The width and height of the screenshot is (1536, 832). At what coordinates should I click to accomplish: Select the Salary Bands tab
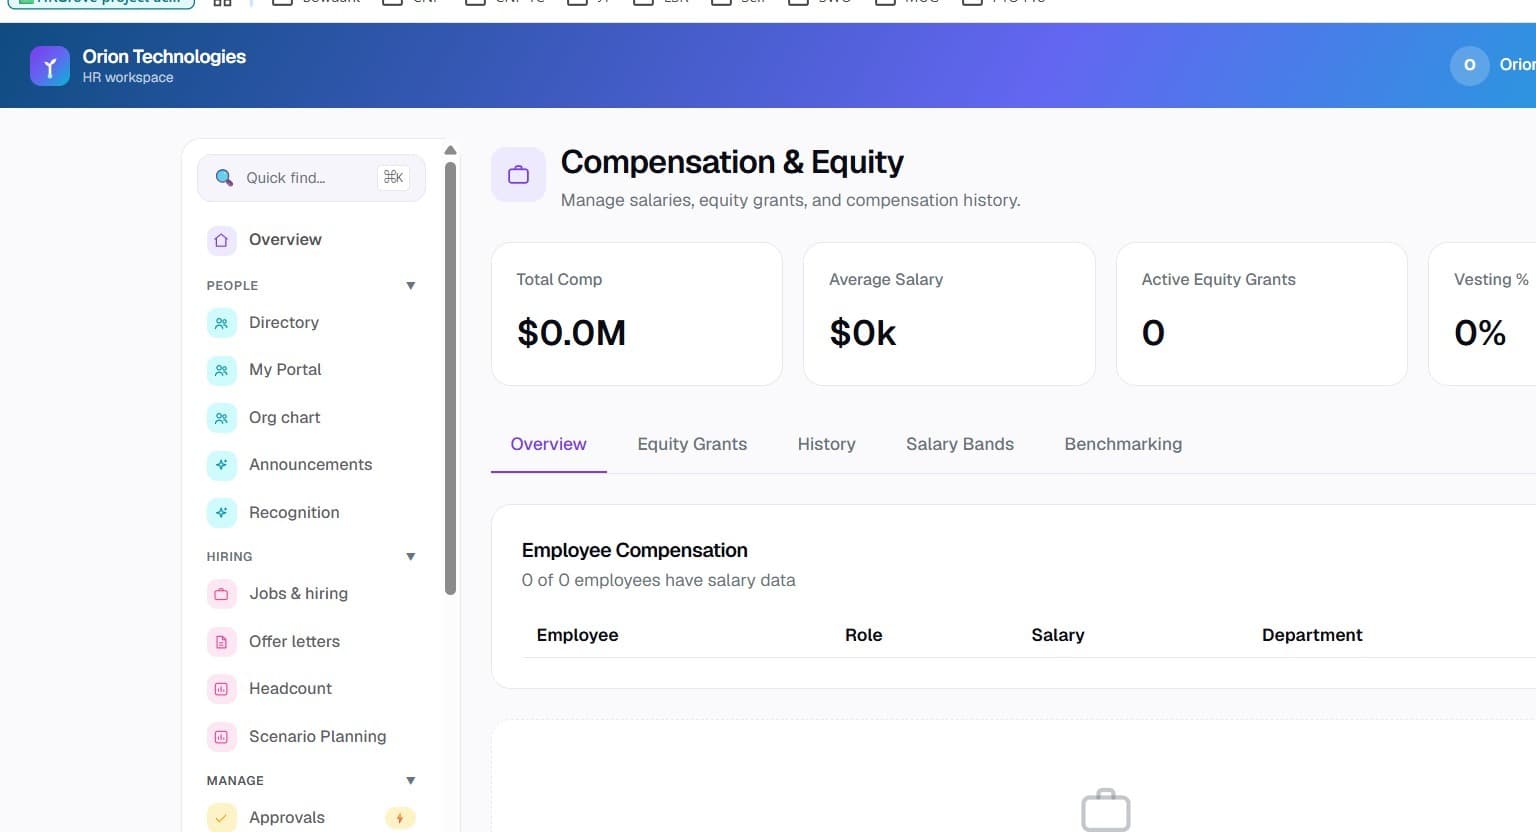[960, 444]
